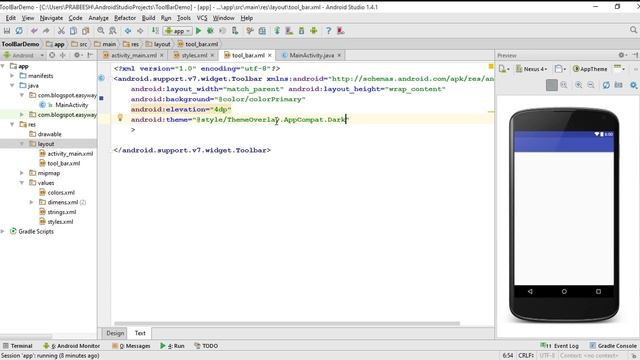The image size is (640, 360).
Task: Open the preview orientation dropdown
Action: [x=560, y=69]
